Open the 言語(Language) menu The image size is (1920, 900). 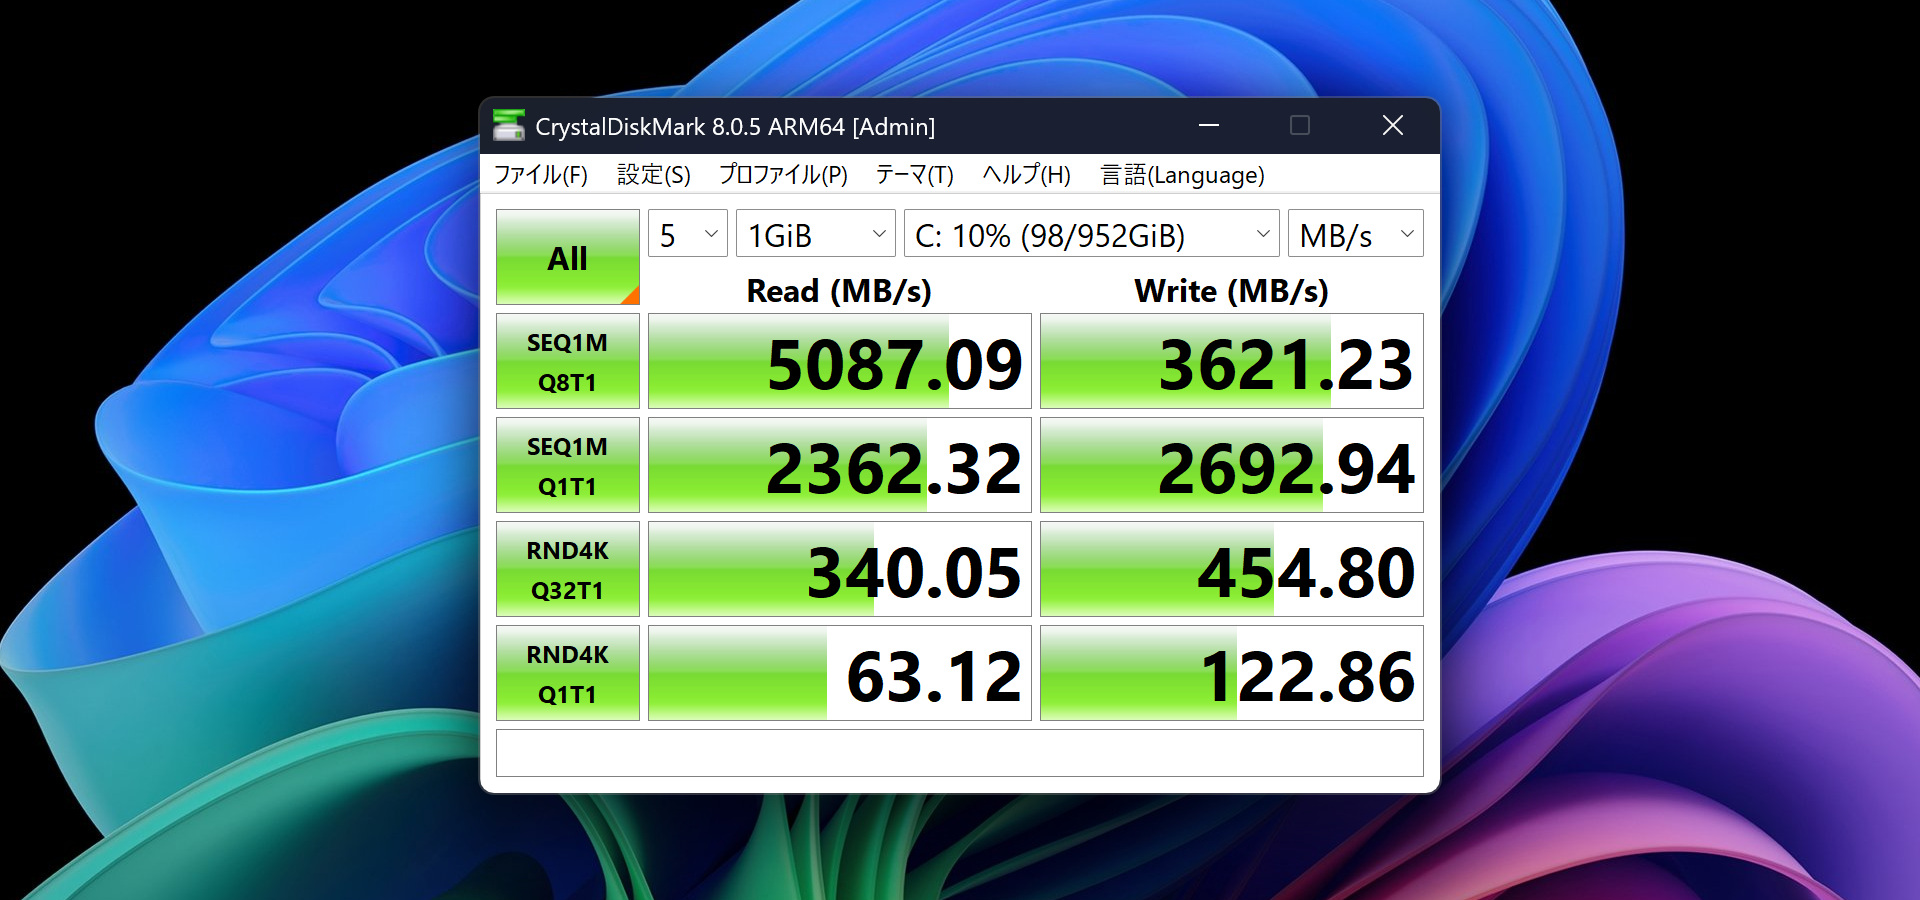(1183, 175)
